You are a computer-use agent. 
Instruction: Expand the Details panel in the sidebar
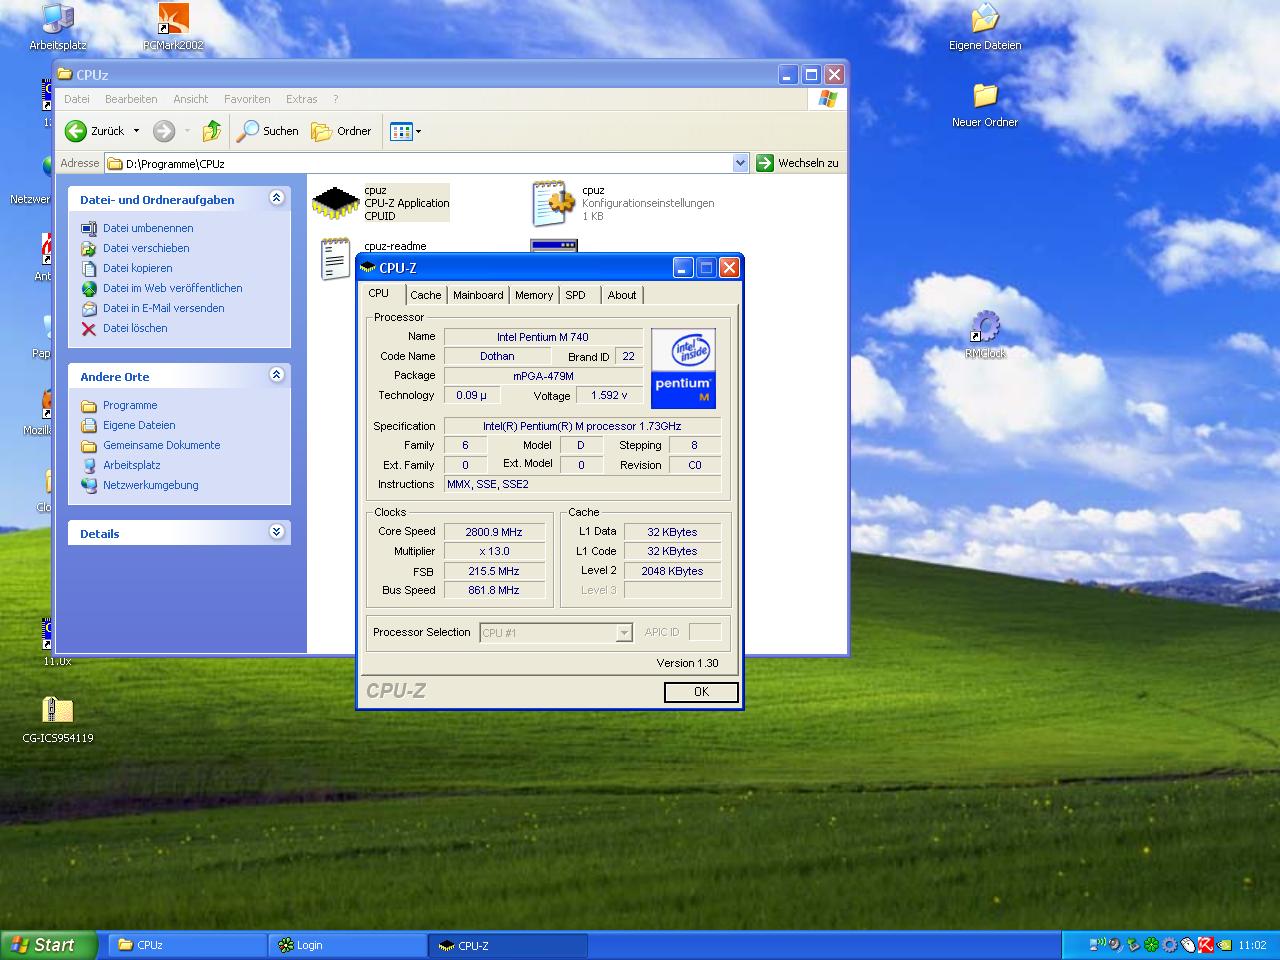[277, 532]
